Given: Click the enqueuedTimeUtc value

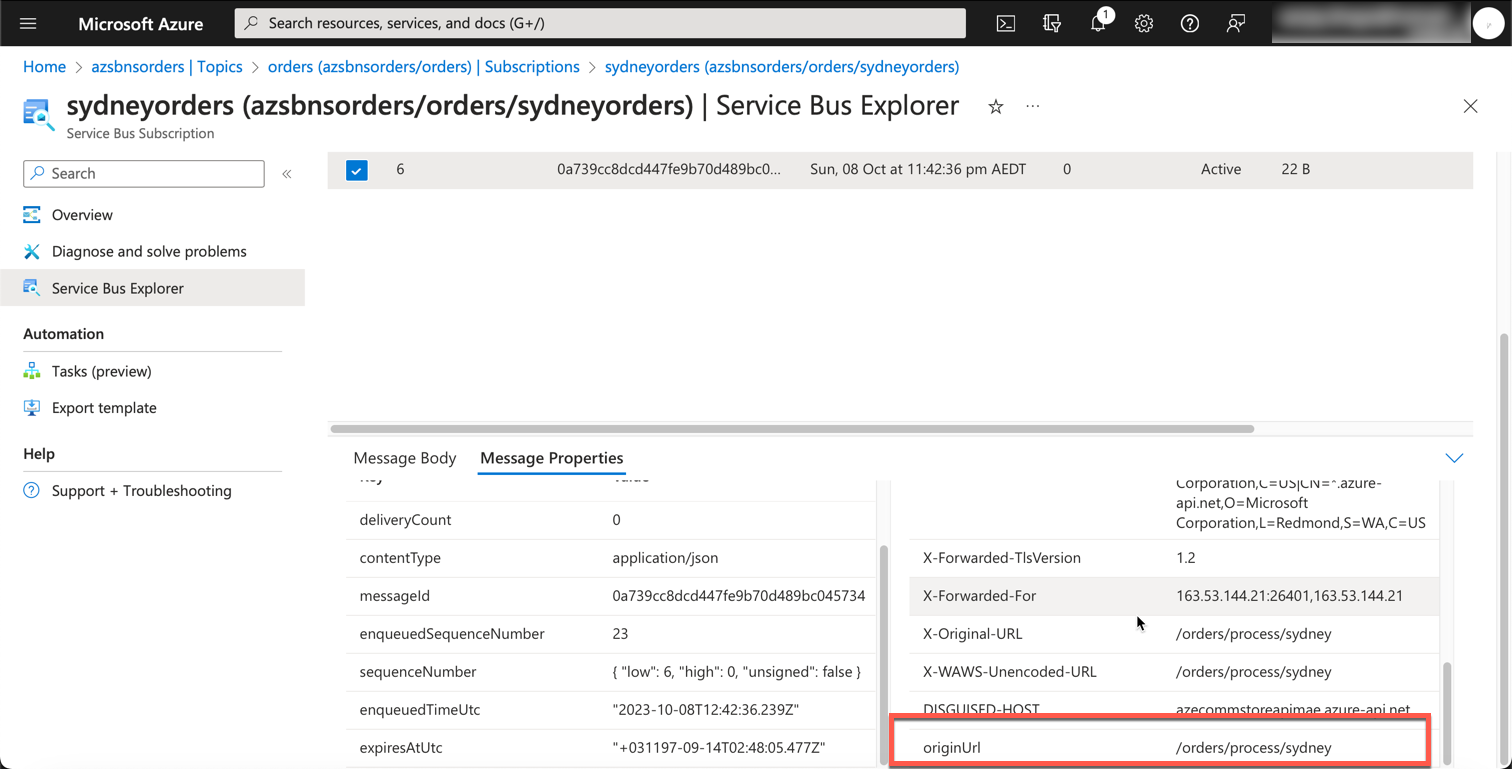Looking at the screenshot, I should (705, 710).
